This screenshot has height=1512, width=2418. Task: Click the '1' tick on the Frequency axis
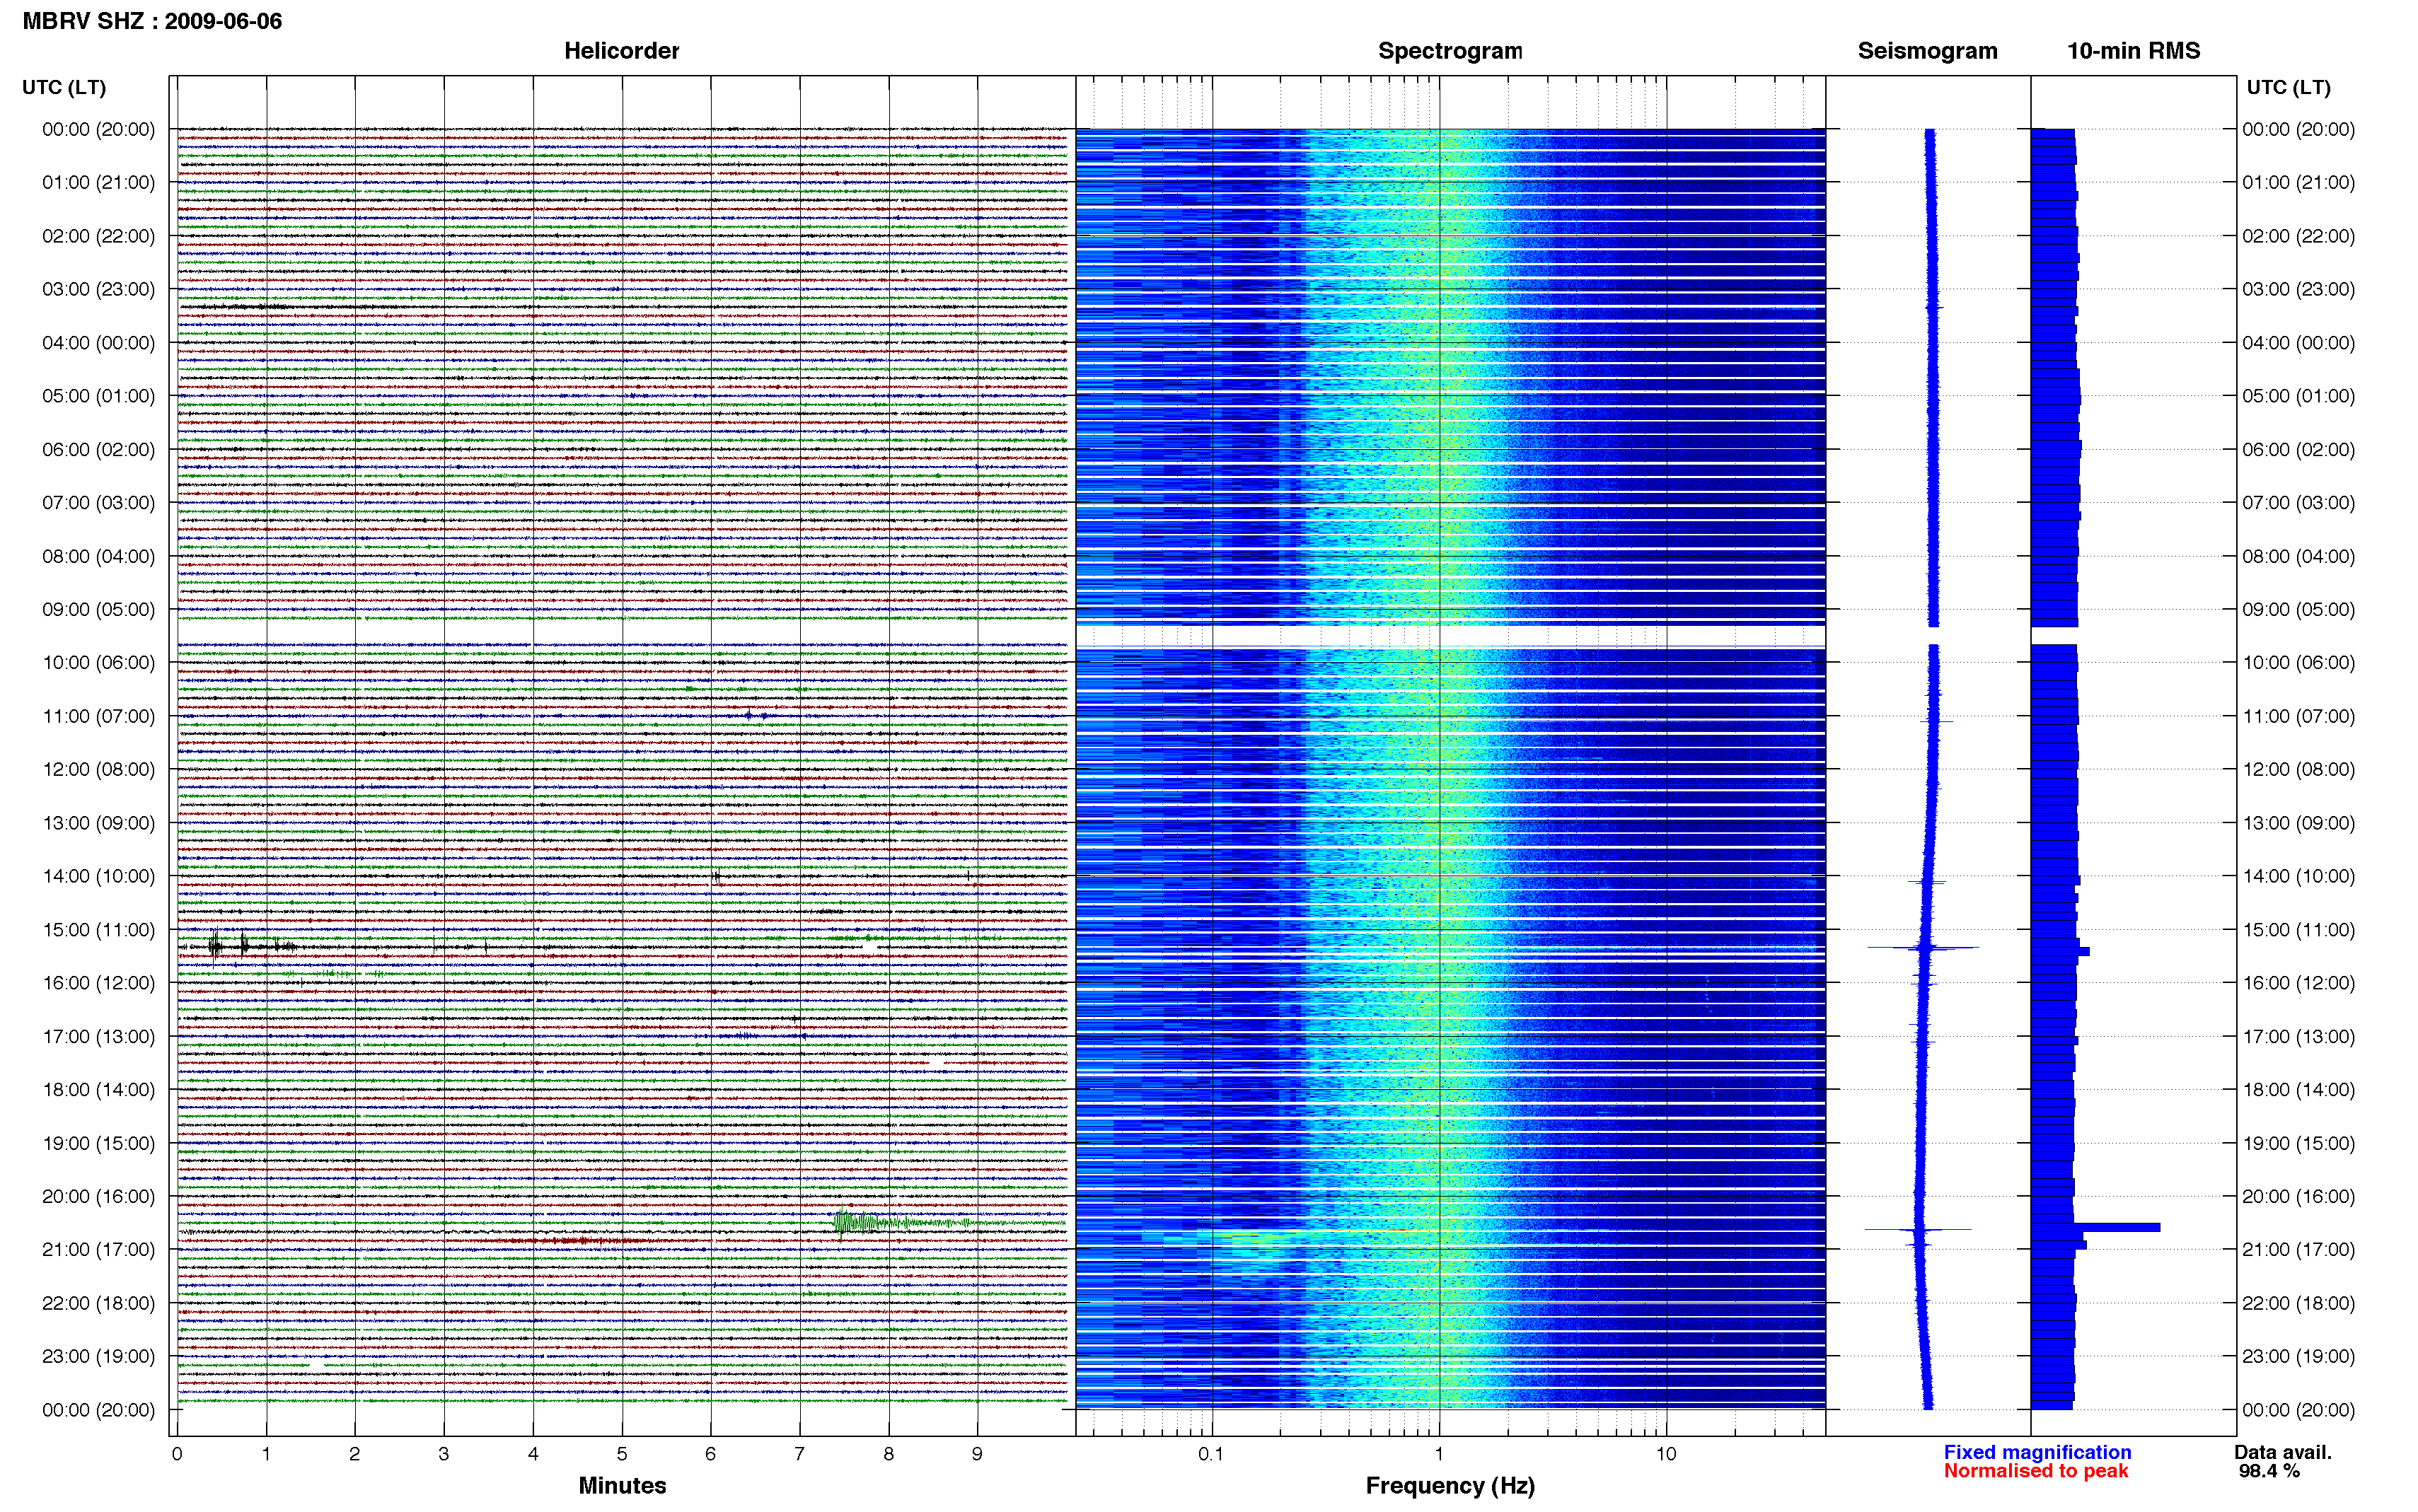[1439, 1454]
